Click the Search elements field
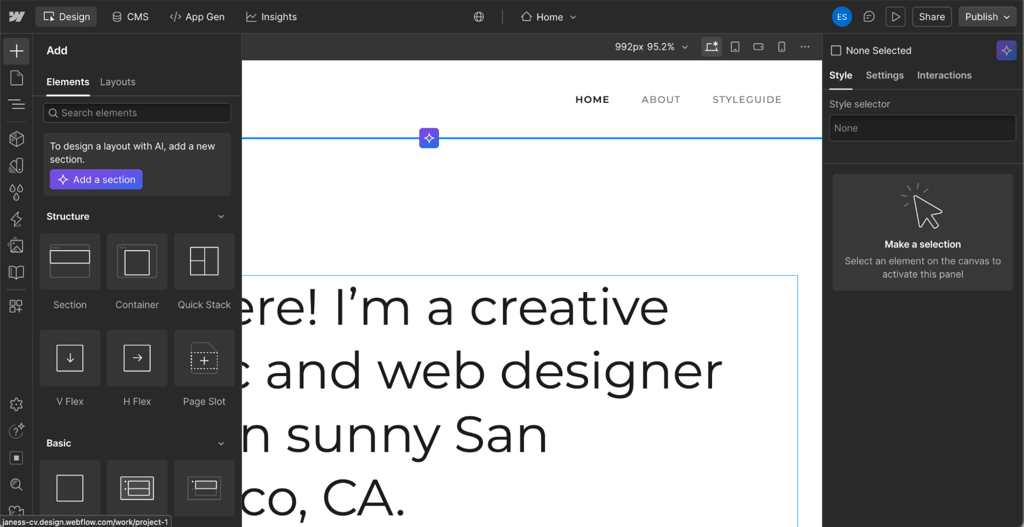 (x=137, y=113)
